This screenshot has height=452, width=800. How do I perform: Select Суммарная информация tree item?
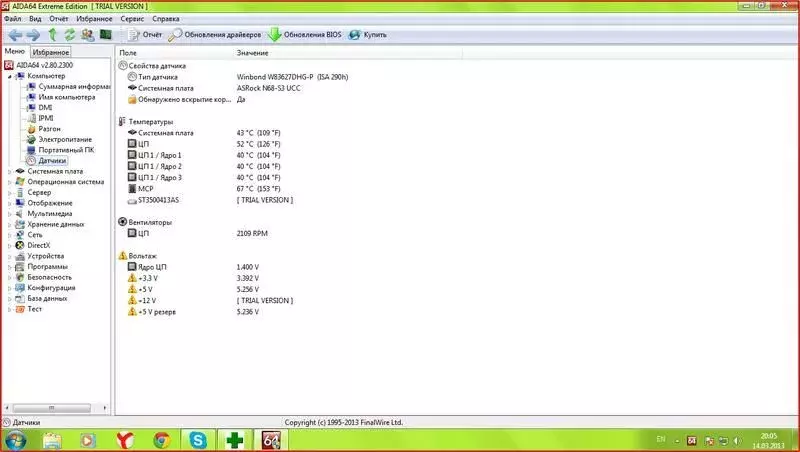click(x=69, y=86)
